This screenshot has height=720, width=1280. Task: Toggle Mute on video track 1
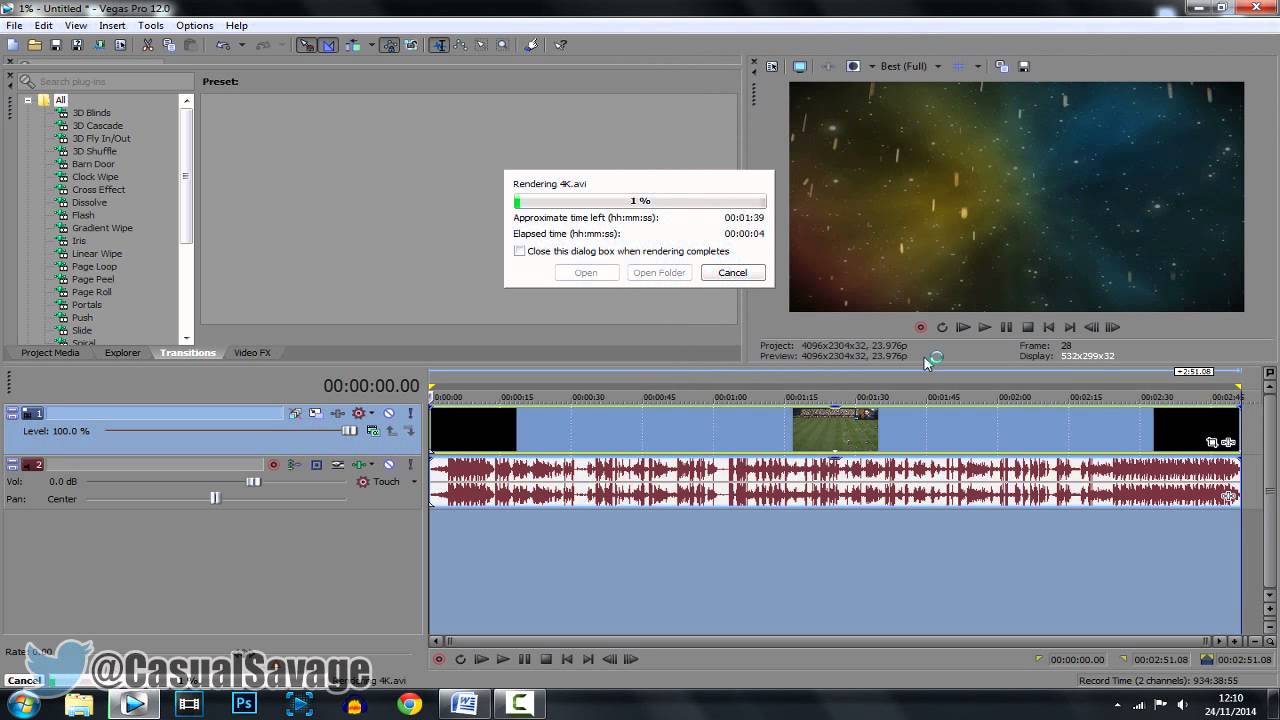point(389,413)
